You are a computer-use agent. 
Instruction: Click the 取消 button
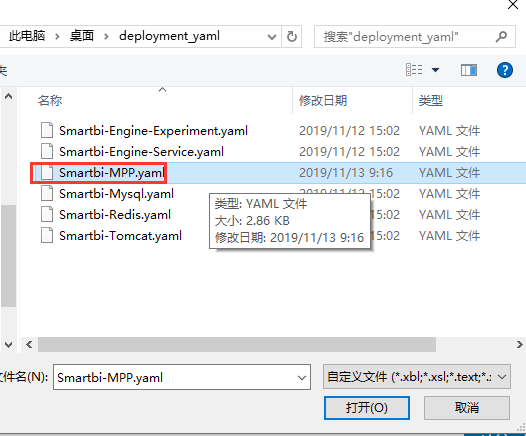[x=467, y=407]
